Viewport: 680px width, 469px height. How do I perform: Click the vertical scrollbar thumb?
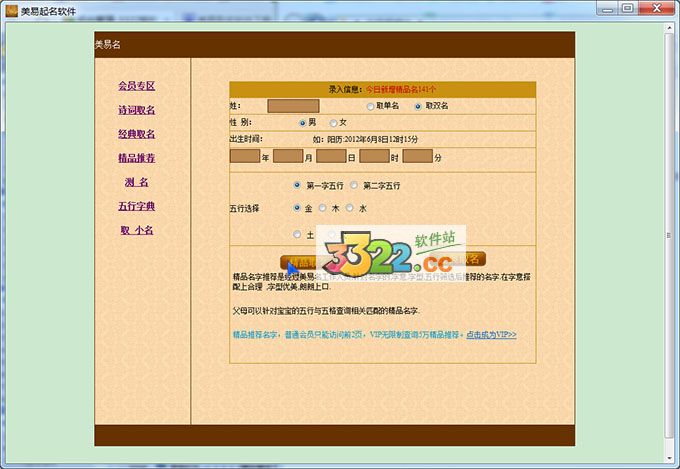pos(669,235)
